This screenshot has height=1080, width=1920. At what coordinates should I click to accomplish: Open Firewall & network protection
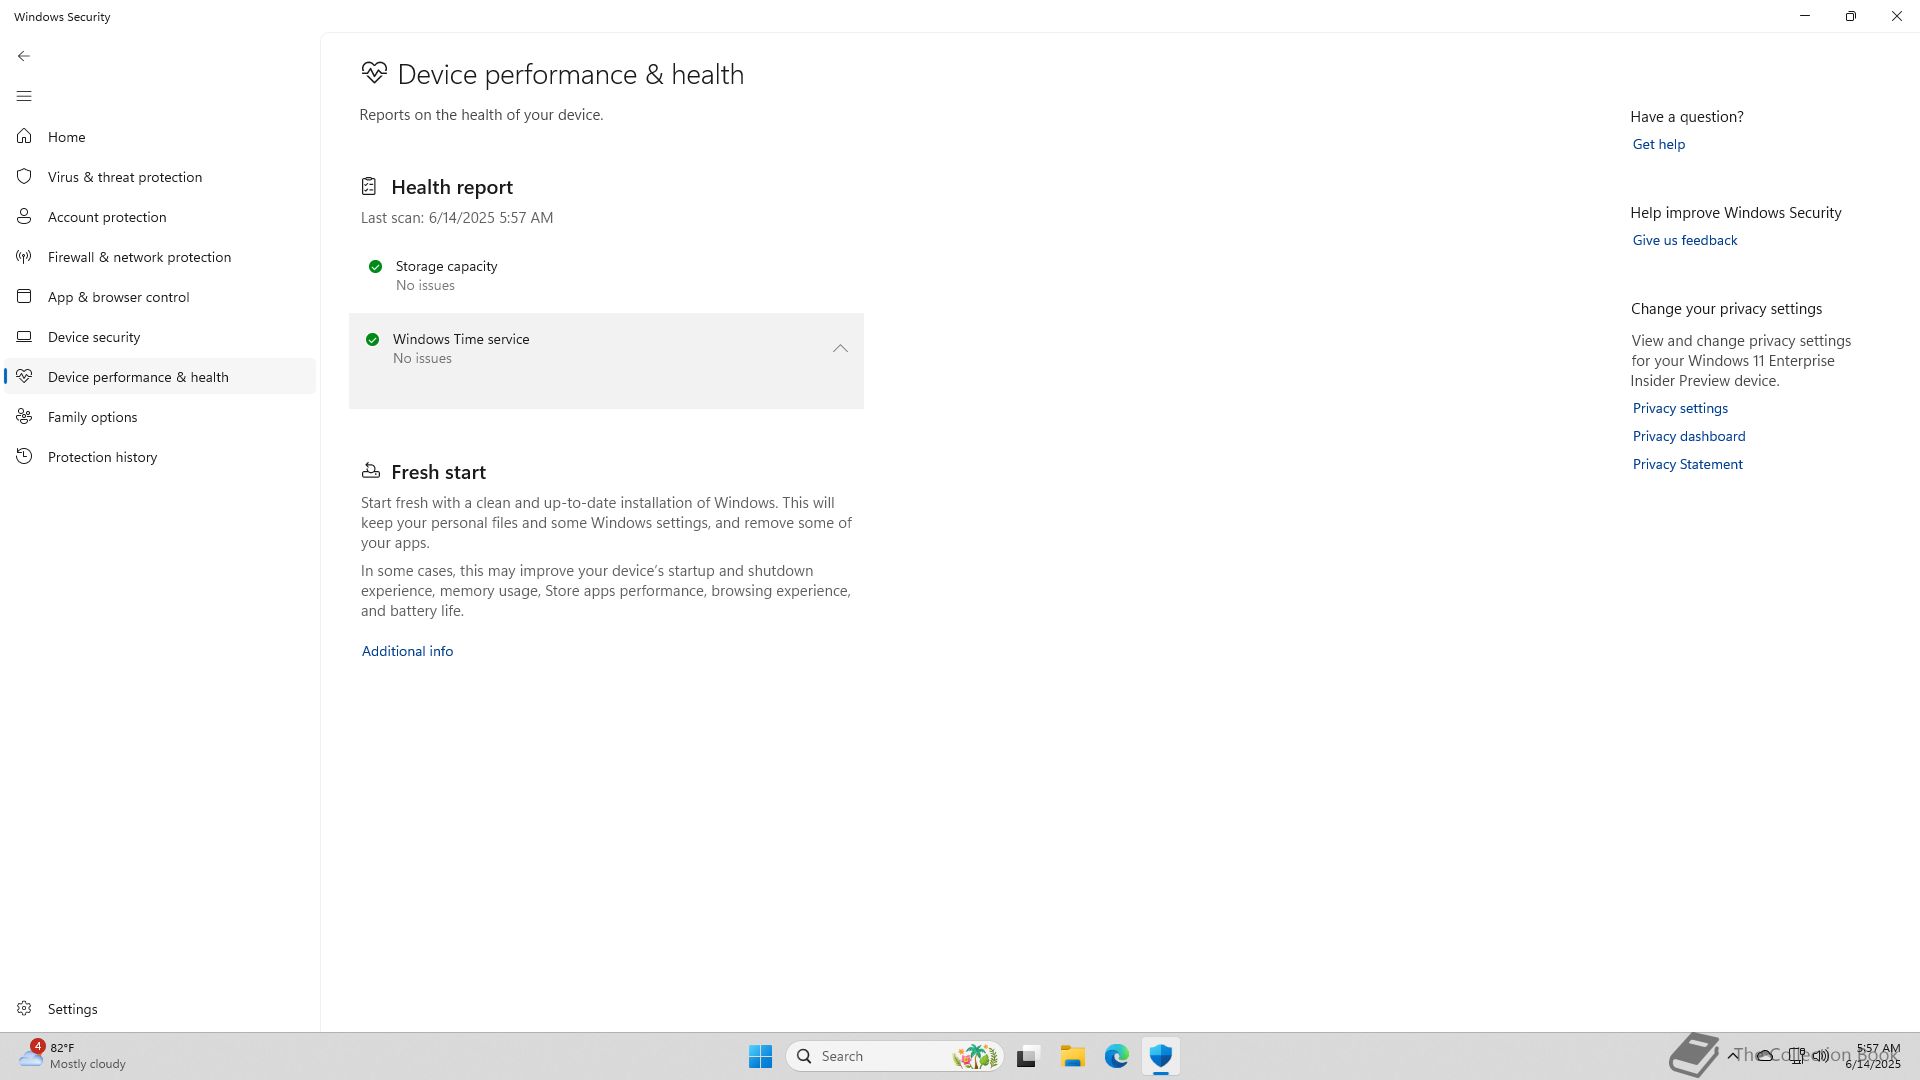139,257
